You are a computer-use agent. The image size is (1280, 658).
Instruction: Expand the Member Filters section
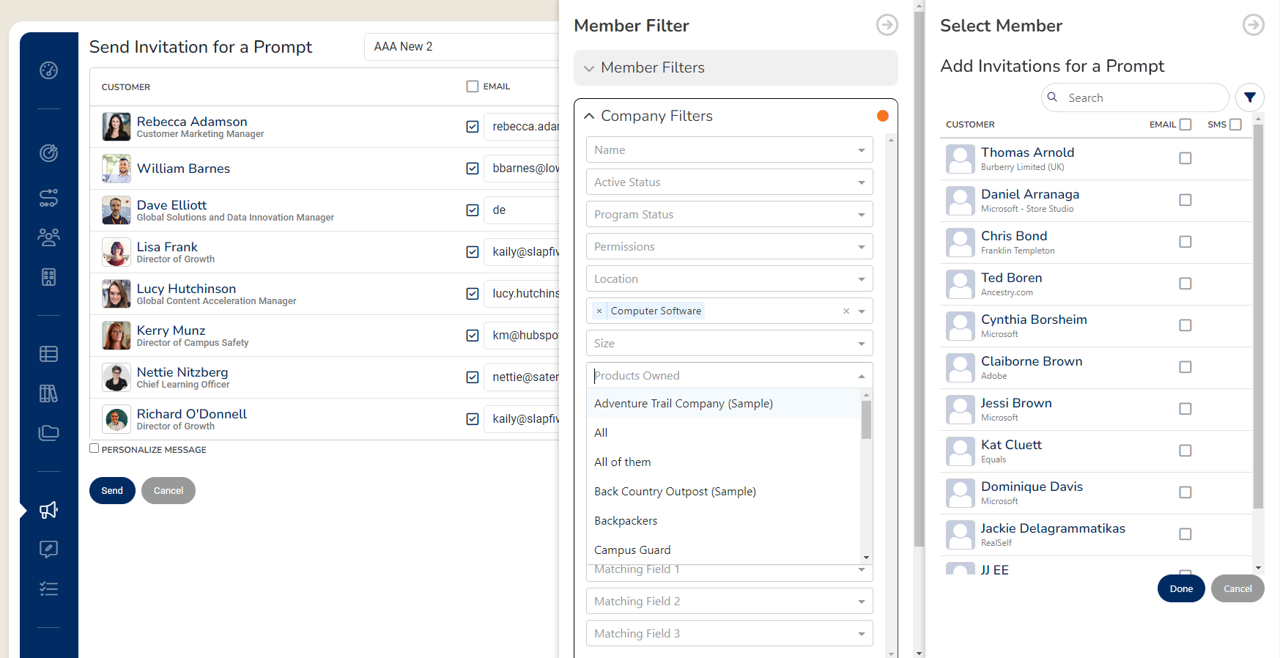click(735, 68)
